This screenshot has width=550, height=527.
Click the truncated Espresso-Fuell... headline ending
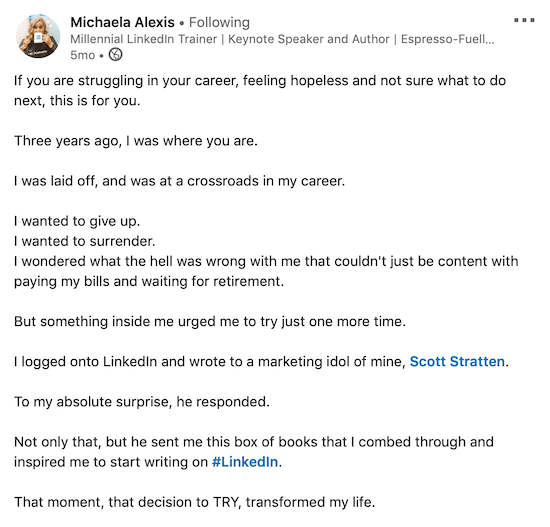(x=447, y=39)
